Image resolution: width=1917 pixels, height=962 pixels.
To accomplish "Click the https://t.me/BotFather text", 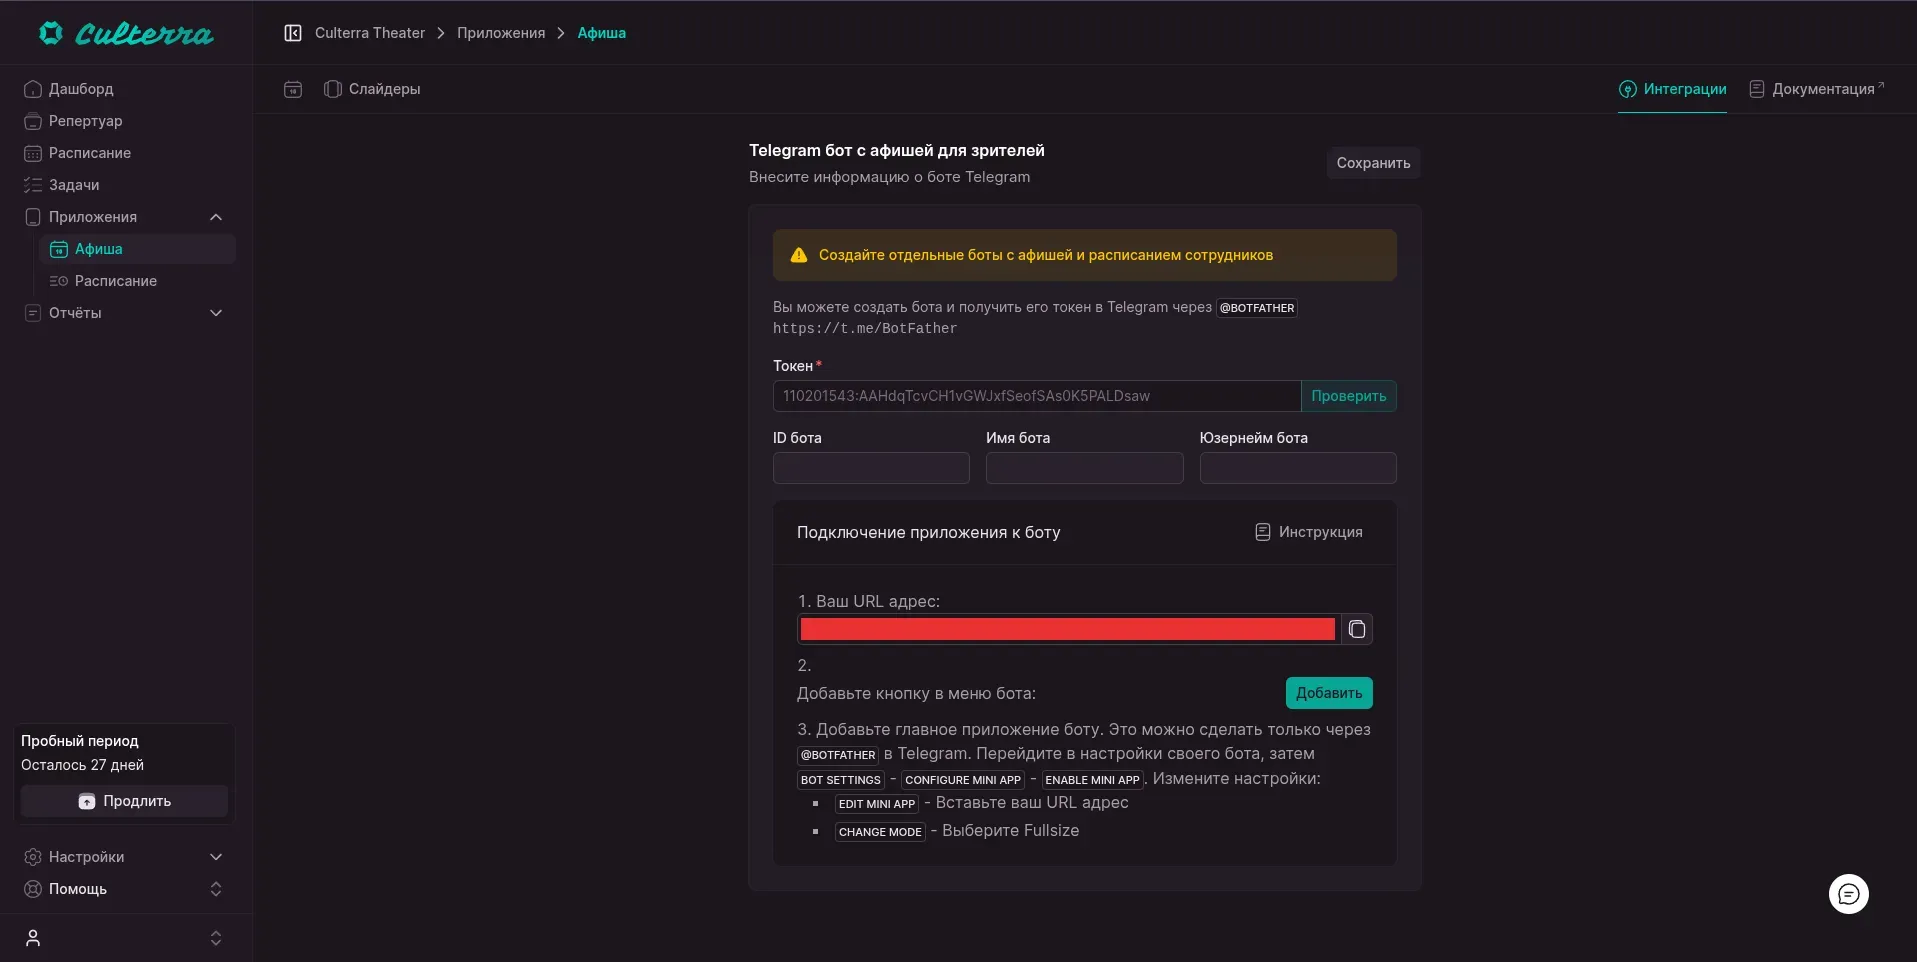I will tap(865, 328).
